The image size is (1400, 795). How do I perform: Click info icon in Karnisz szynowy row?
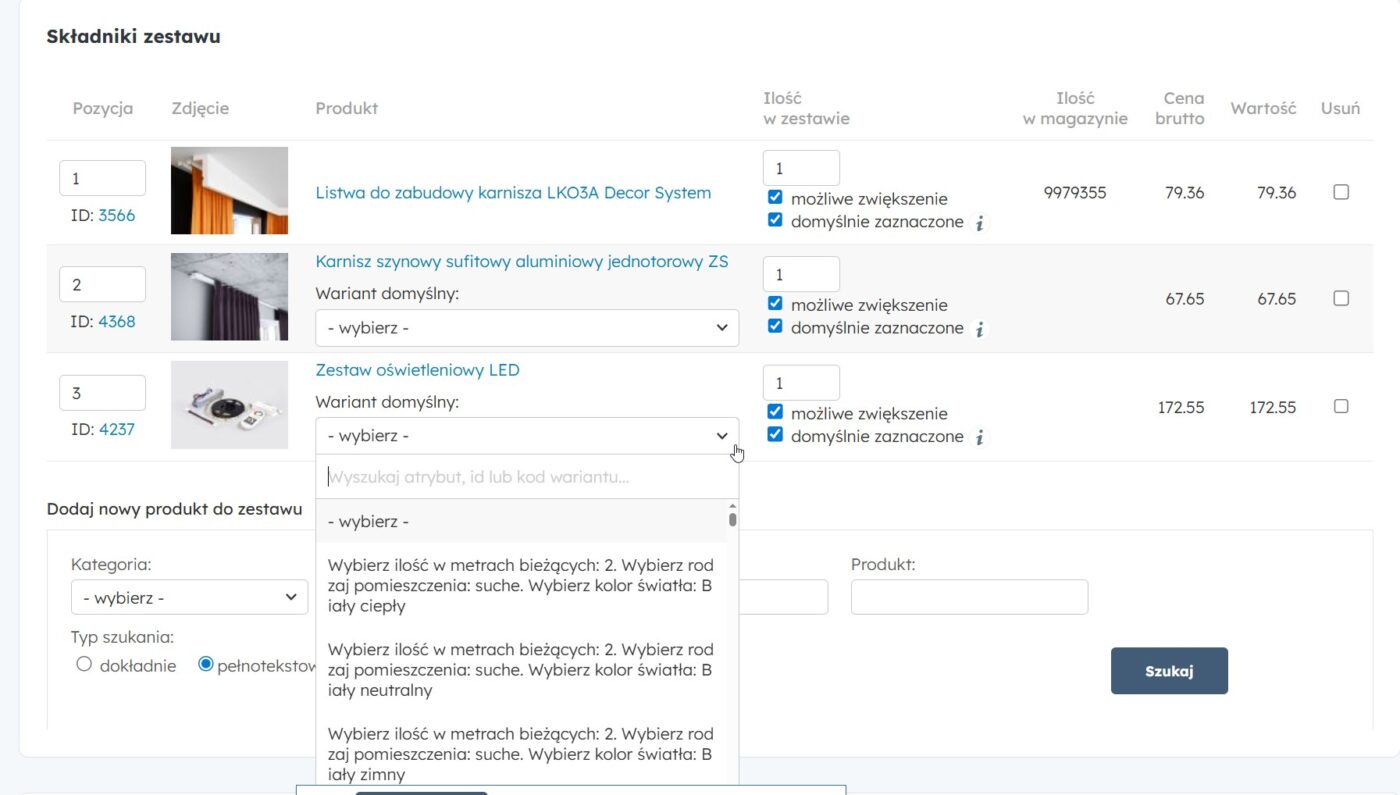coord(980,329)
